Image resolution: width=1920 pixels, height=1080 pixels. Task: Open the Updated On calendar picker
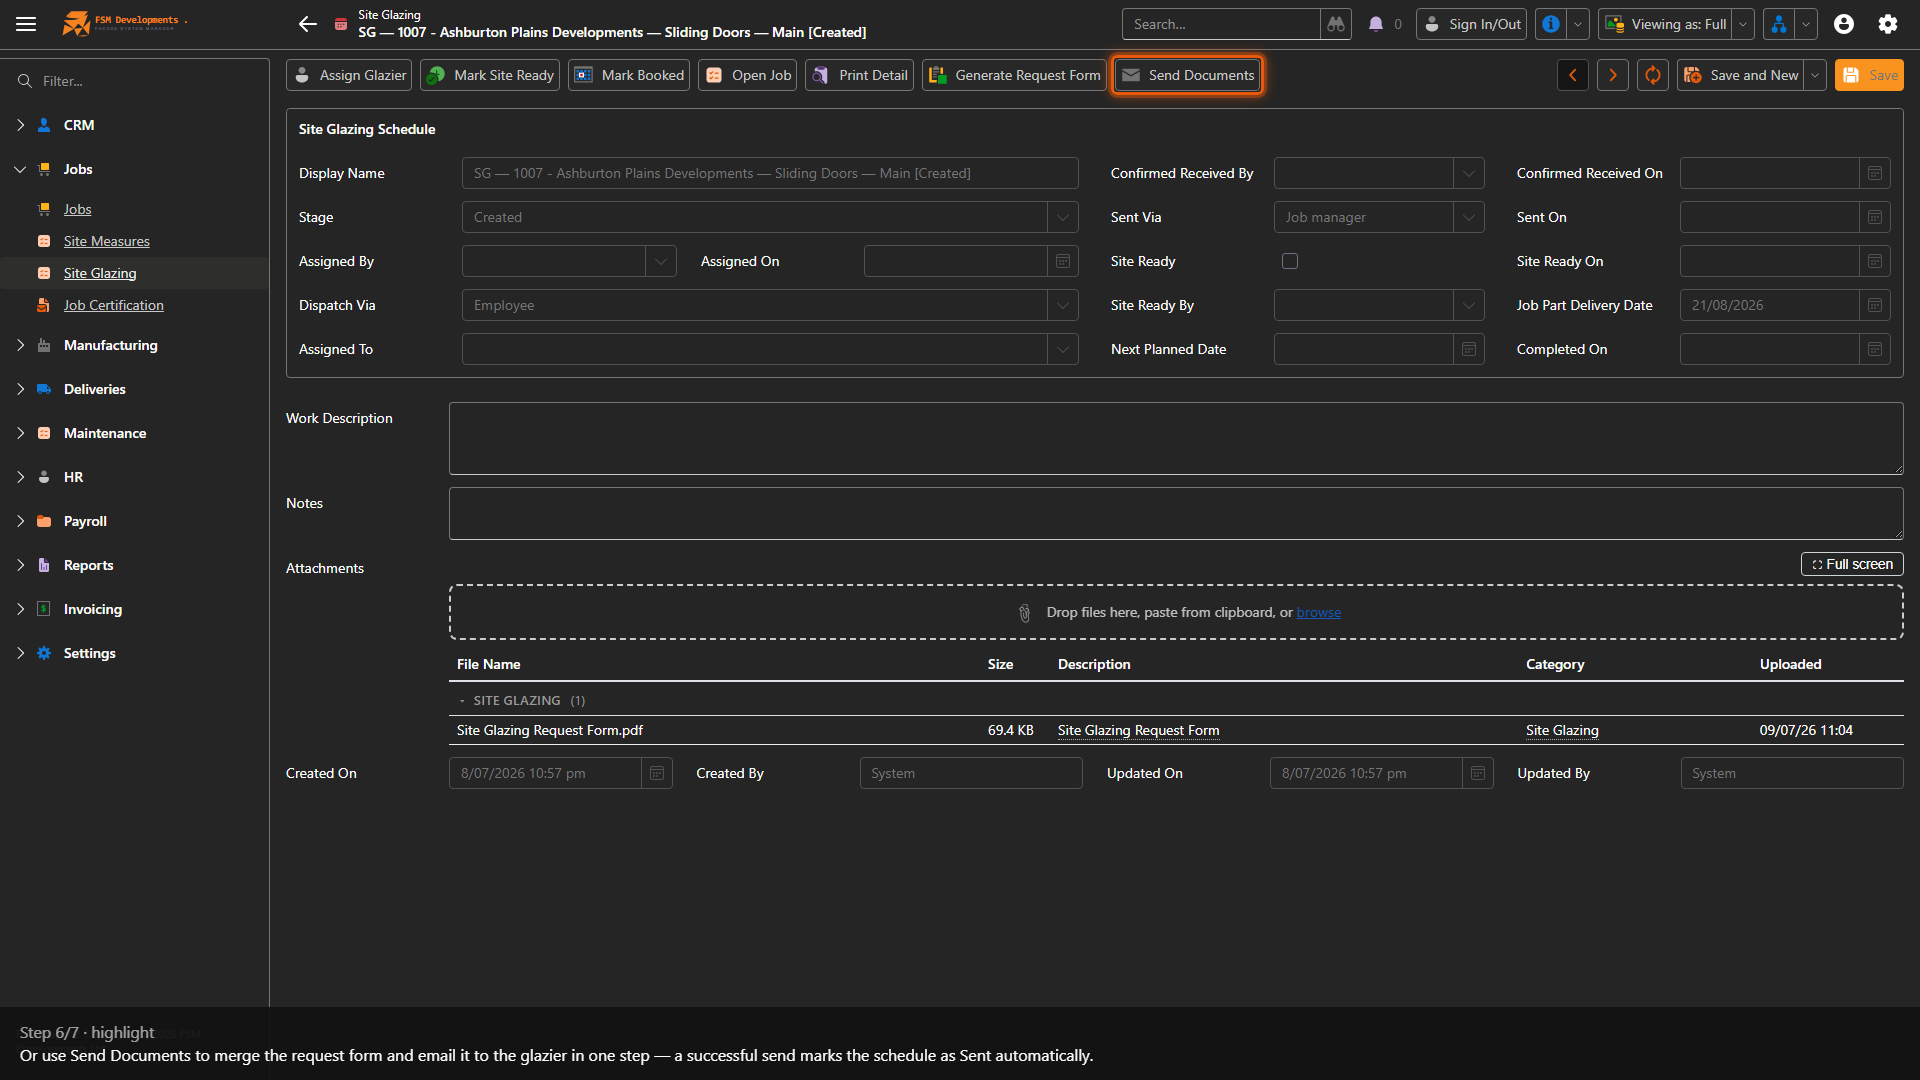pyautogui.click(x=1478, y=773)
